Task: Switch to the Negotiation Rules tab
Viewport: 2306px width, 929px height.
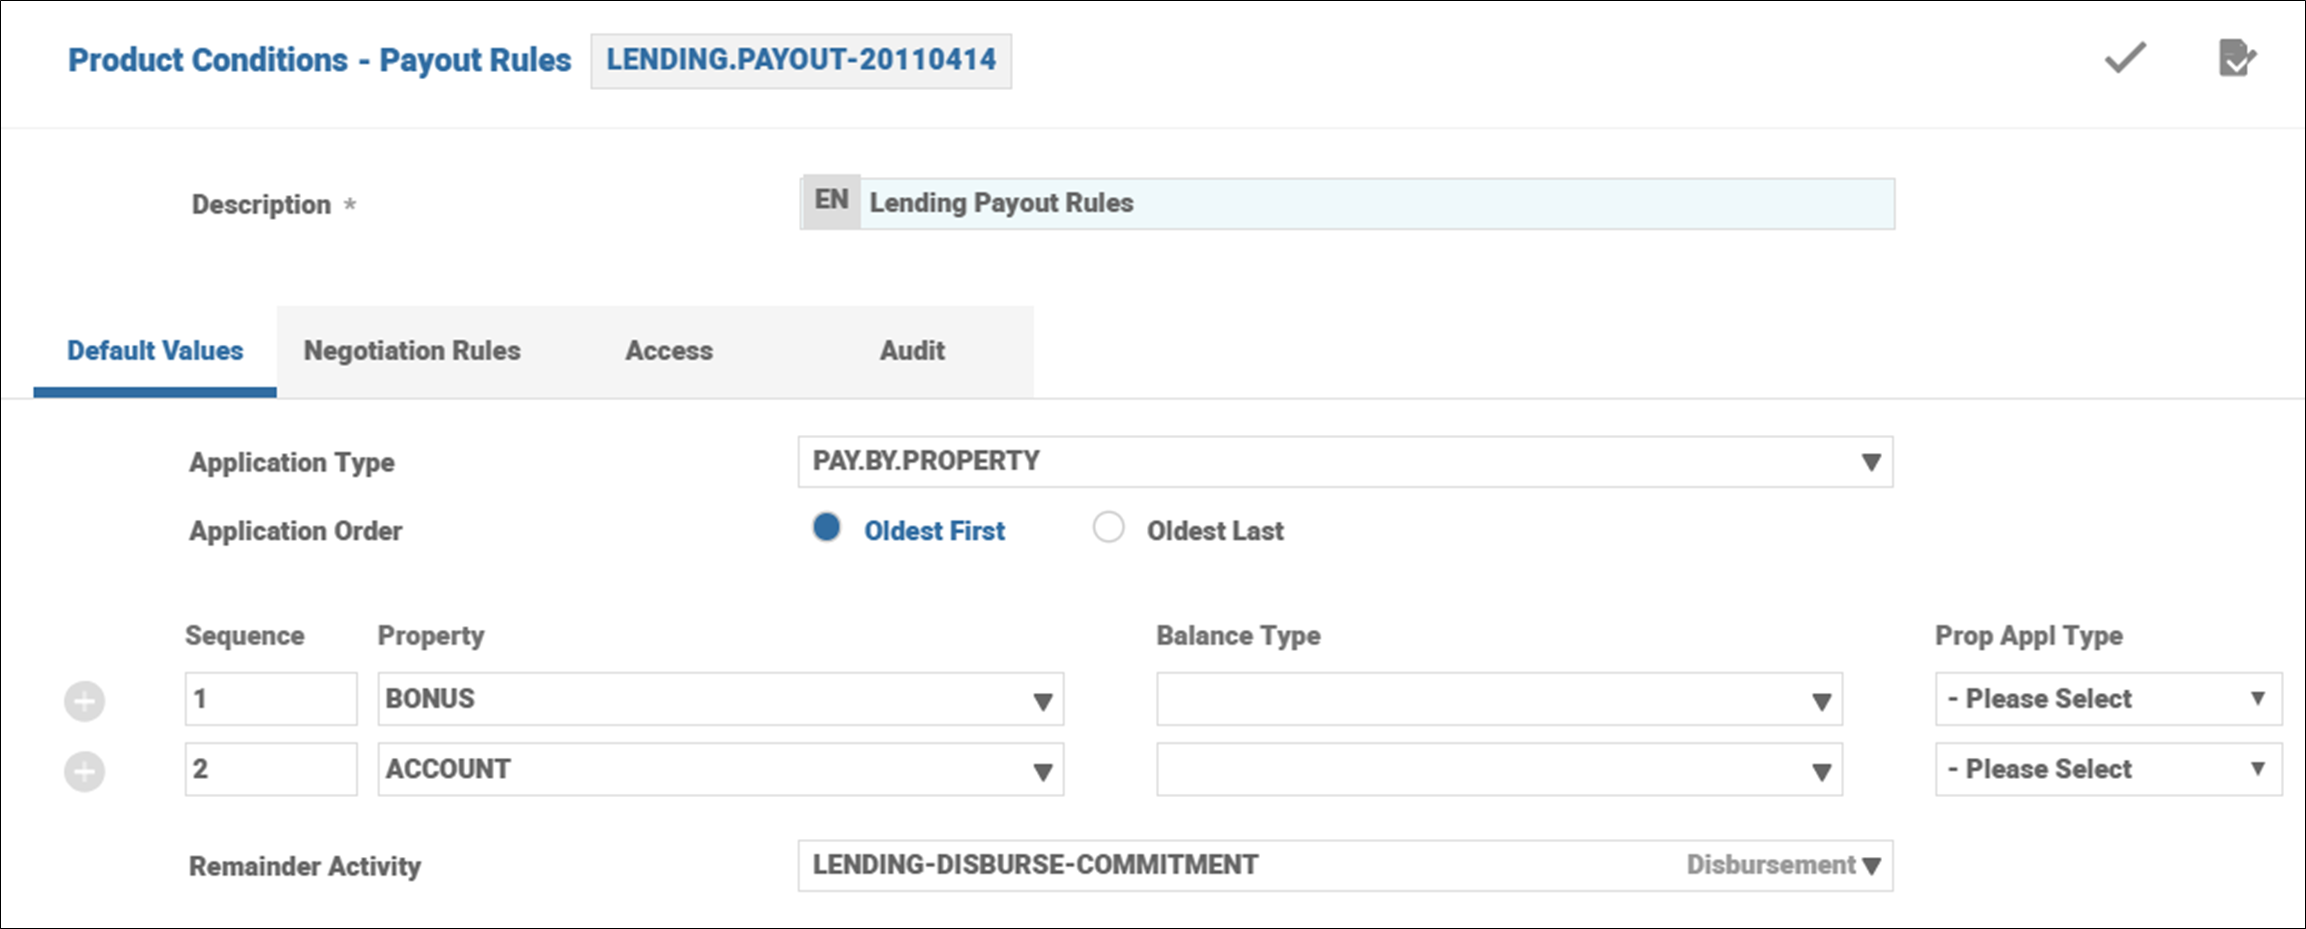Action: pyautogui.click(x=412, y=351)
